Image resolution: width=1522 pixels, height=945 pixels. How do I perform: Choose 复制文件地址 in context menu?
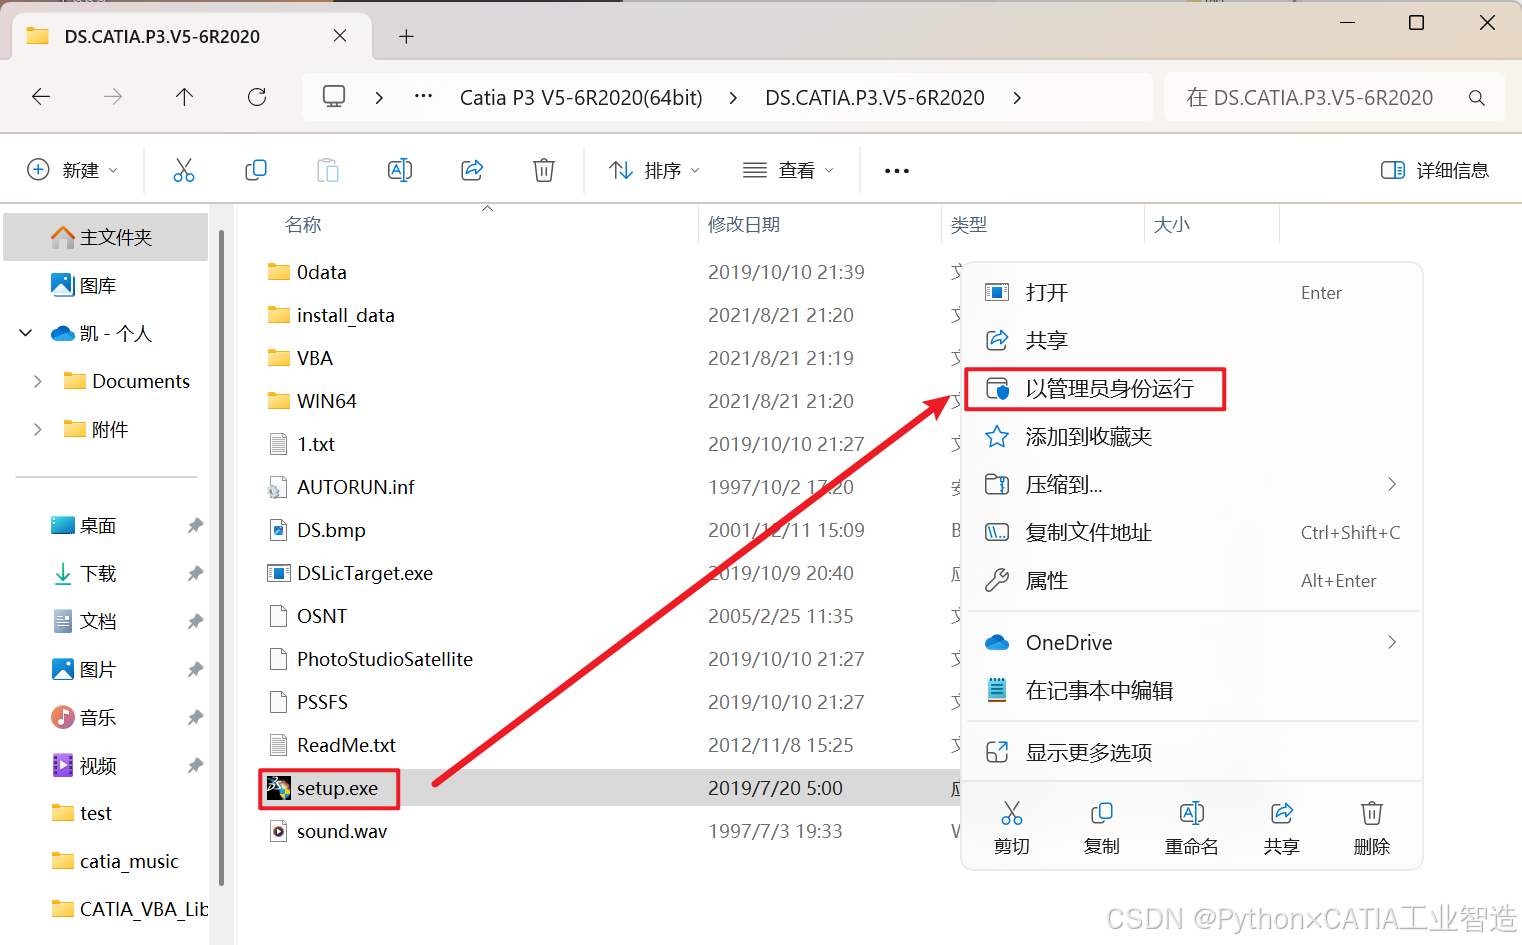point(1192,532)
